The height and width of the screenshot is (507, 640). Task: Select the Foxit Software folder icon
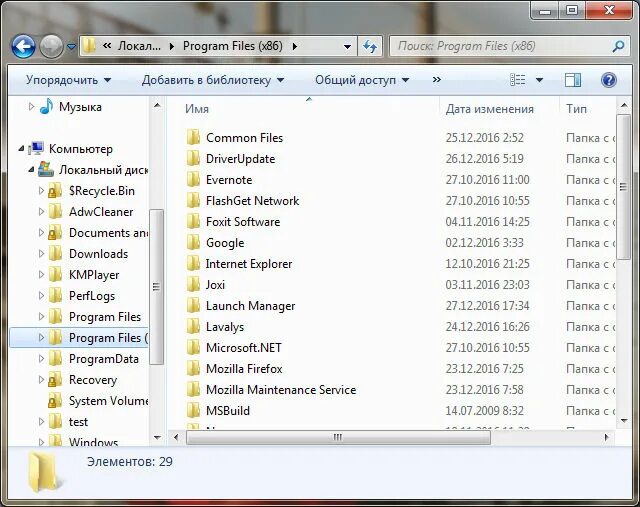193,222
